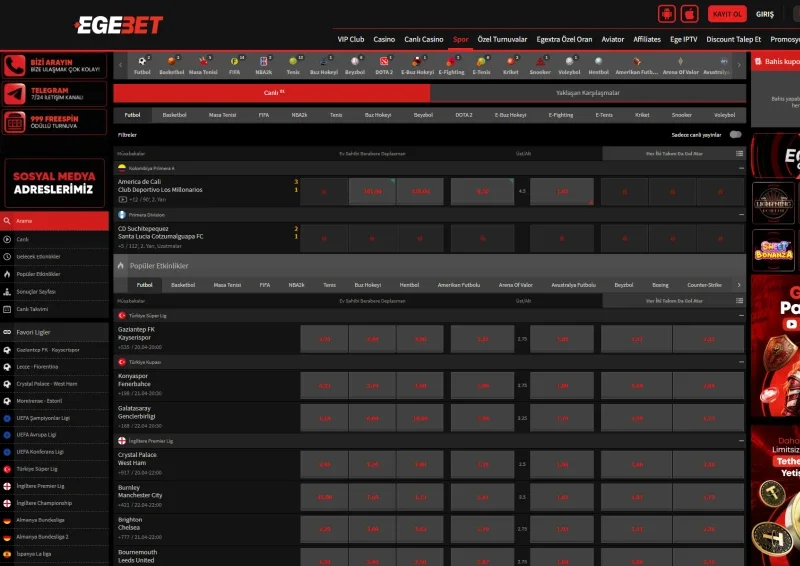The height and width of the screenshot is (566, 800).
Task: Open the Sweet Bonanza game thumbnail
Action: pos(773,251)
